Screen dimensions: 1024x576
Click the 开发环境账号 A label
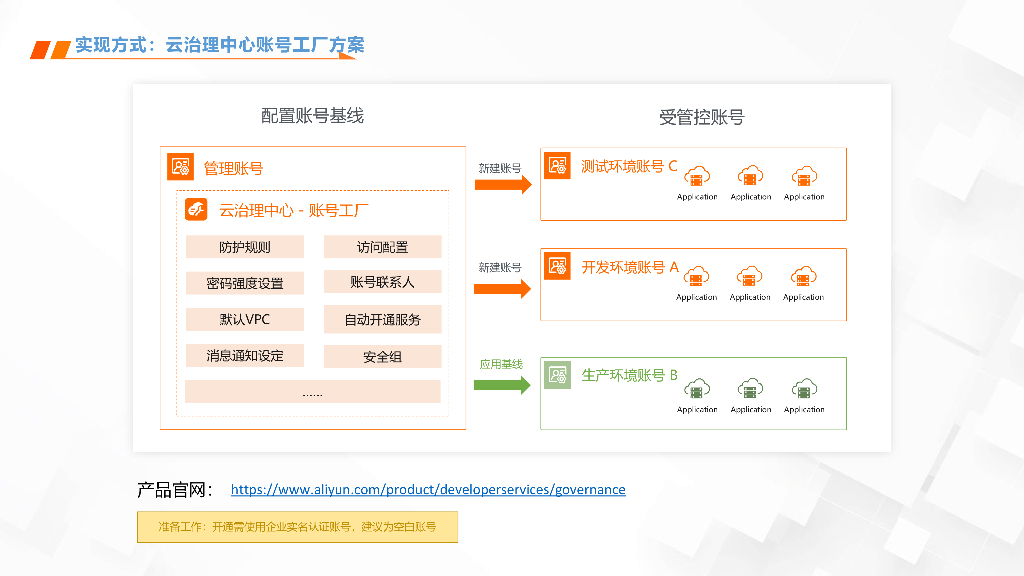(x=630, y=267)
